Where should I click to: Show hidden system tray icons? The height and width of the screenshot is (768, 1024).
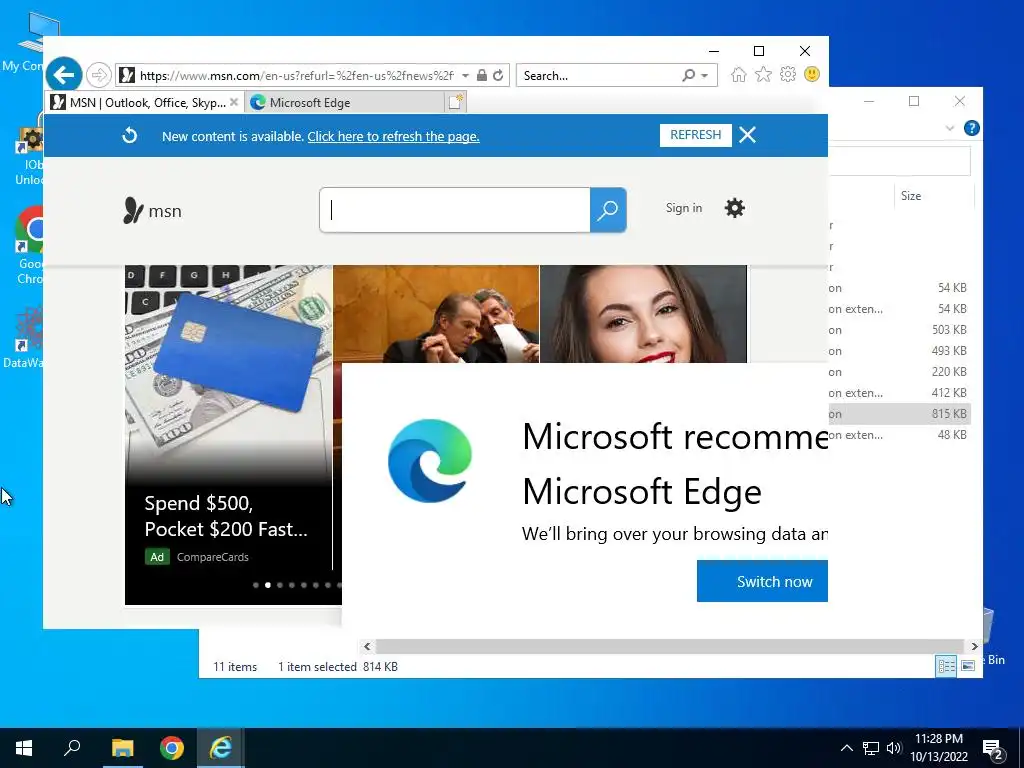pyautogui.click(x=846, y=748)
